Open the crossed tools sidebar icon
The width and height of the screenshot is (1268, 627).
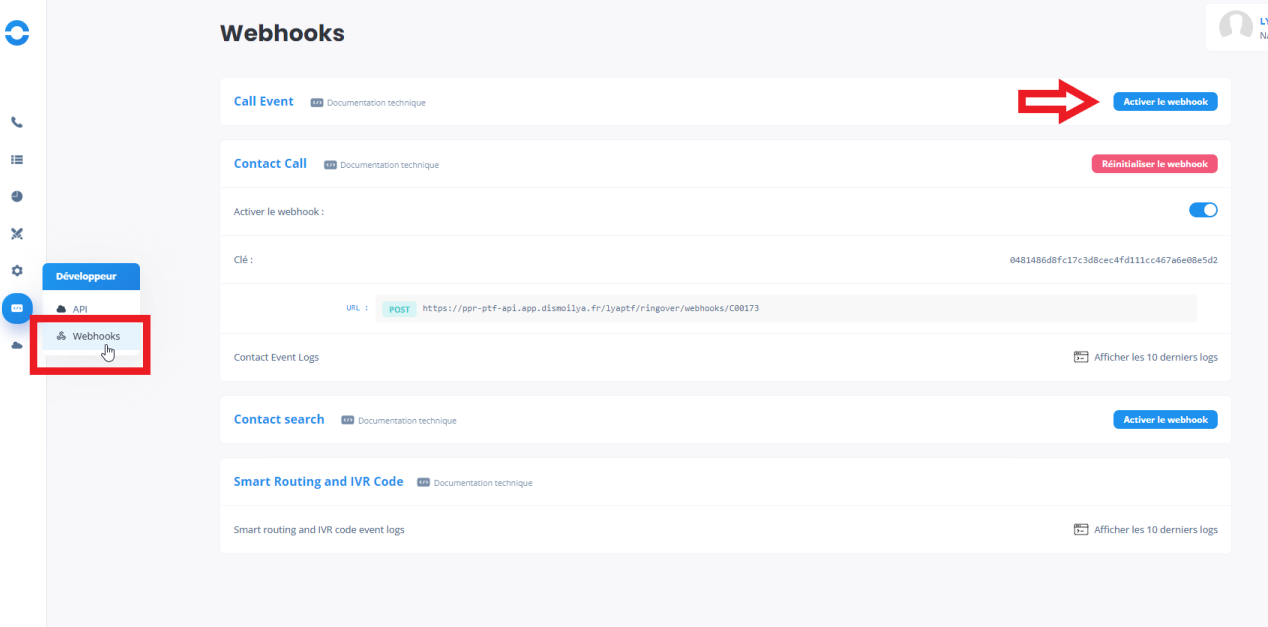point(17,234)
